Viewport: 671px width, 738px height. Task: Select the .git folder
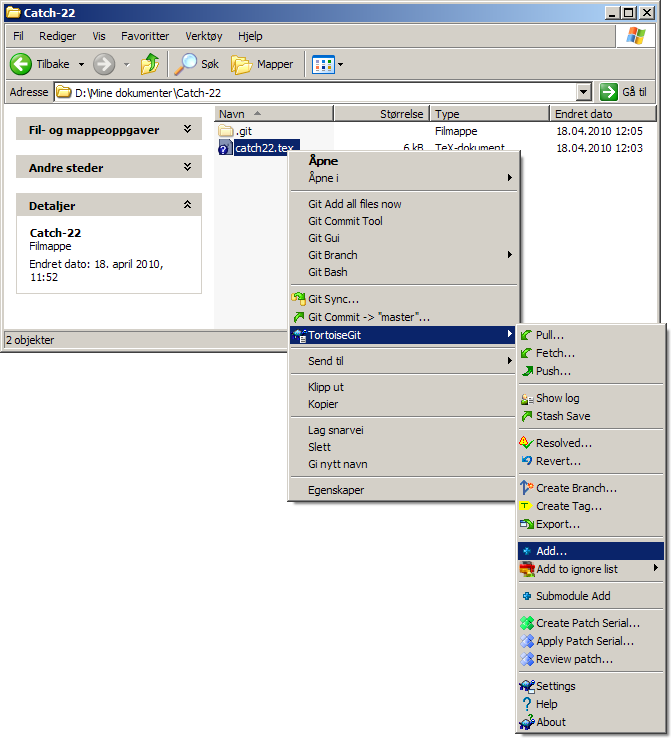pyautogui.click(x=235, y=131)
